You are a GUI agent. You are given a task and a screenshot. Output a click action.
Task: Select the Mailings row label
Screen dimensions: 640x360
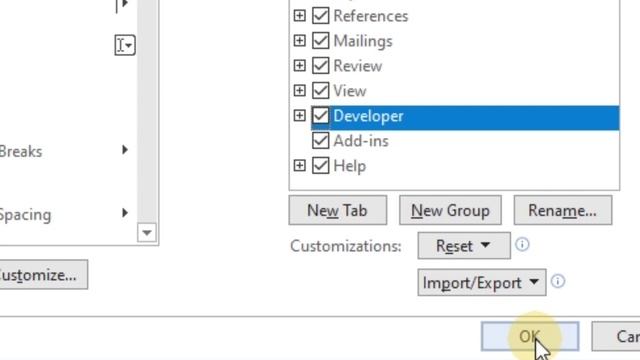(363, 41)
